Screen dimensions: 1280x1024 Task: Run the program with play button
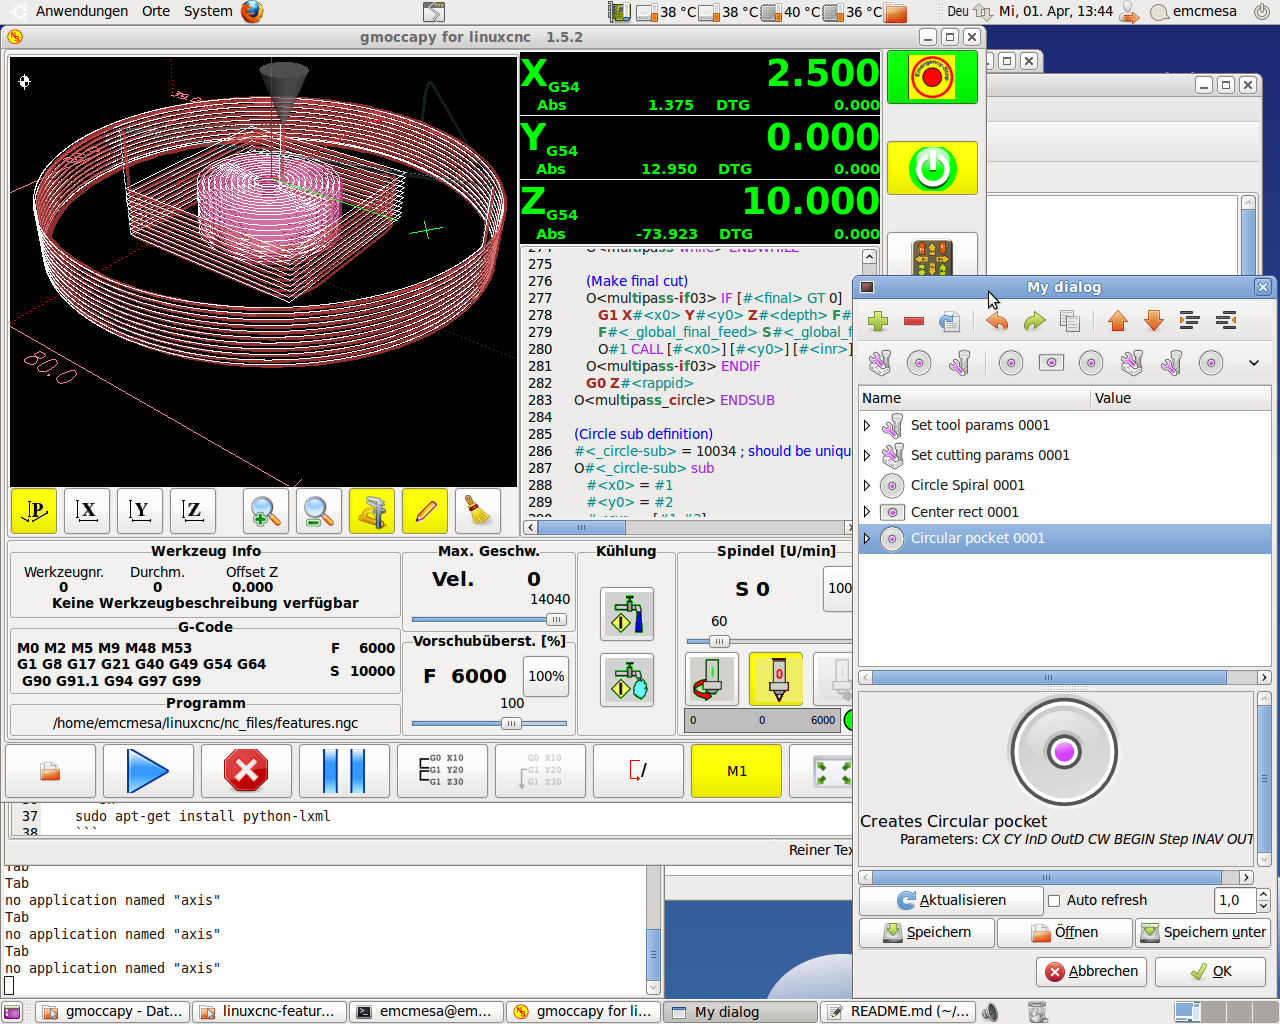coord(148,771)
